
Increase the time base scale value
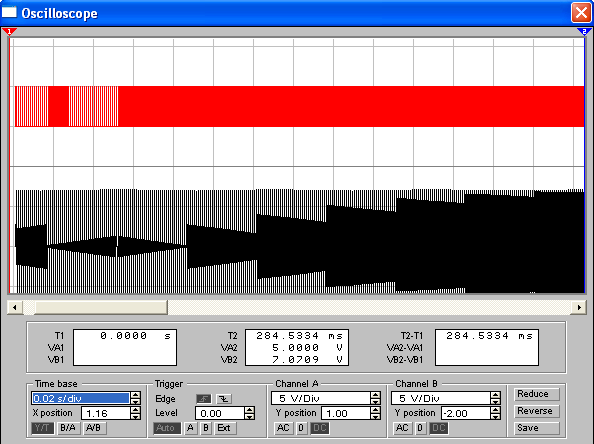(x=135, y=395)
